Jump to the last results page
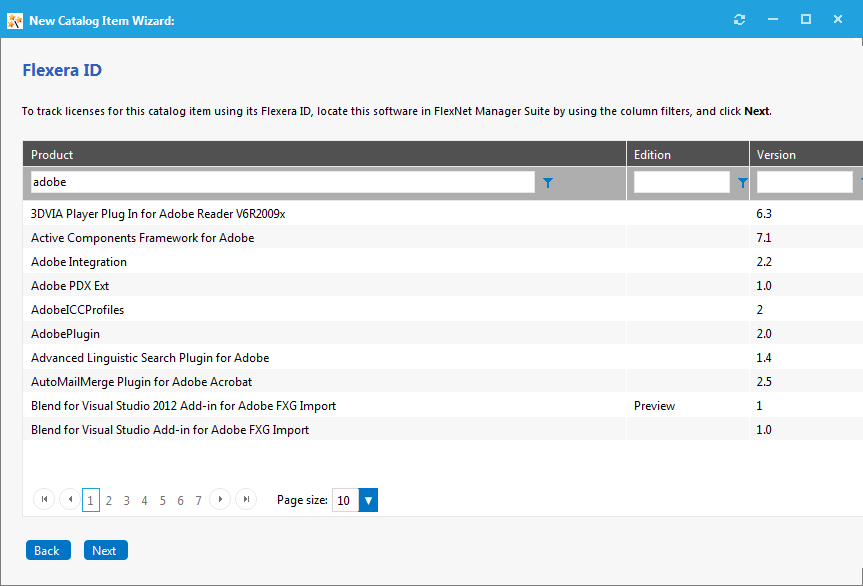Image resolution: width=863 pixels, height=586 pixels. pyautogui.click(x=245, y=499)
